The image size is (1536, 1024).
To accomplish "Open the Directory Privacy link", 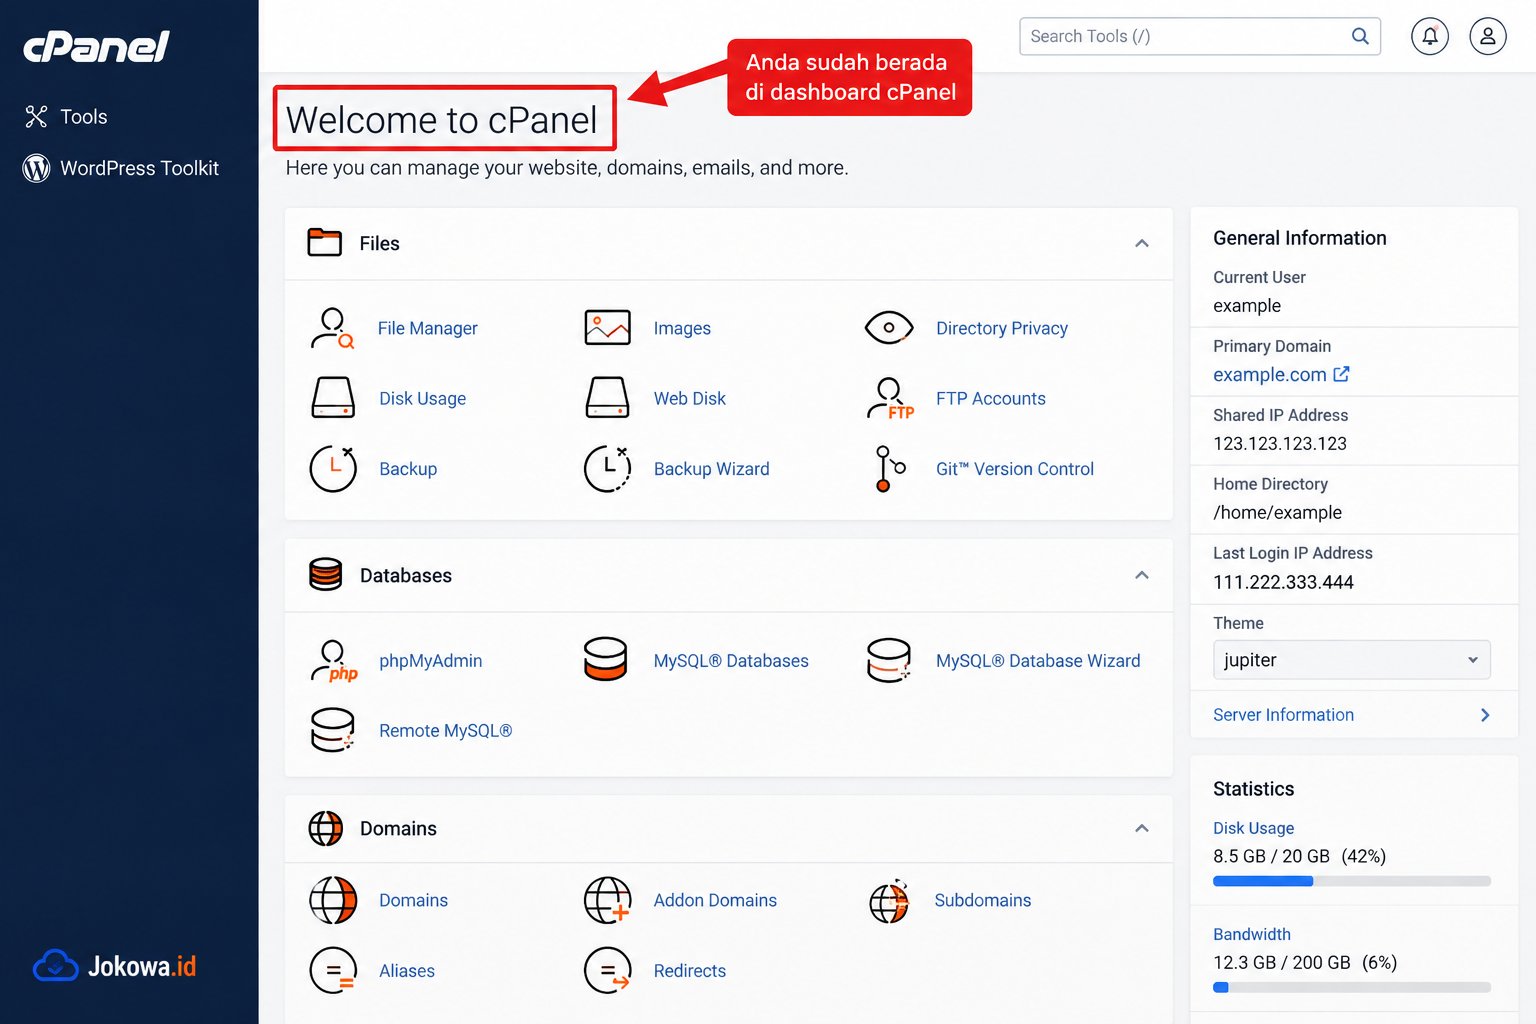I will [x=1002, y=329].
